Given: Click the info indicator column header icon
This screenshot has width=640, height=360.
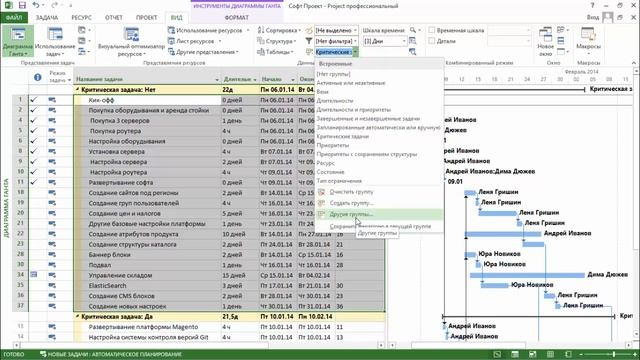Looking at the screenshot, I should pyautogui.click(x=38, y=77).
